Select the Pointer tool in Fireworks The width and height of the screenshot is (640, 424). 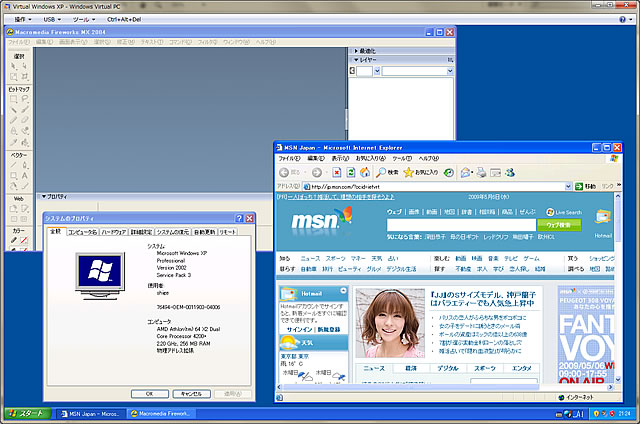[x=13, y=66]
